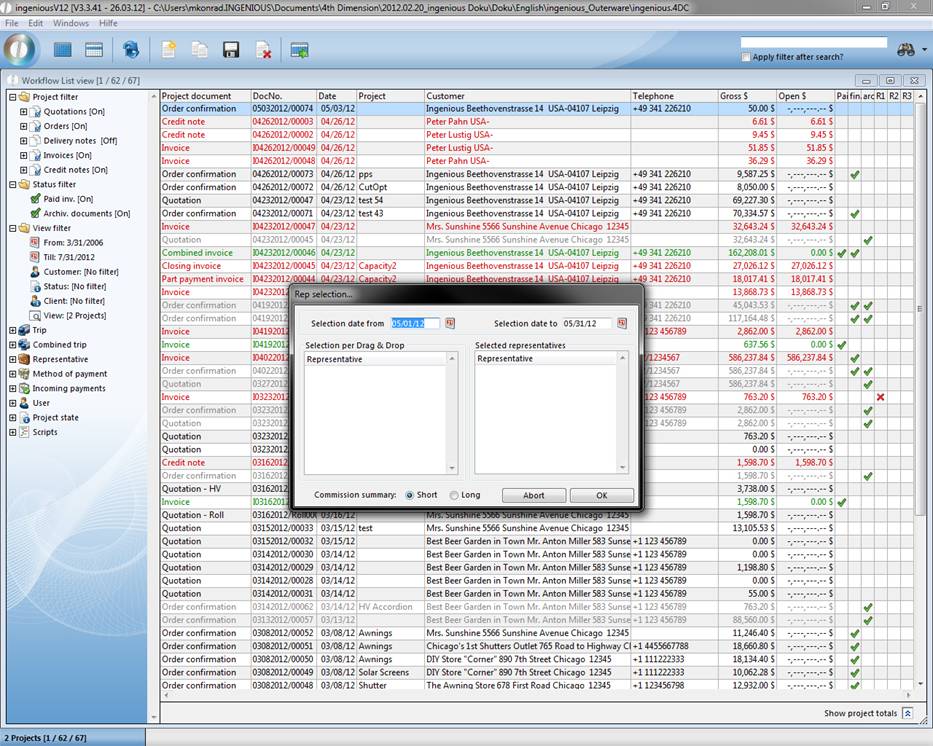
Task: Collapse the Project filter tree node
Action: [x=13, y=97]
